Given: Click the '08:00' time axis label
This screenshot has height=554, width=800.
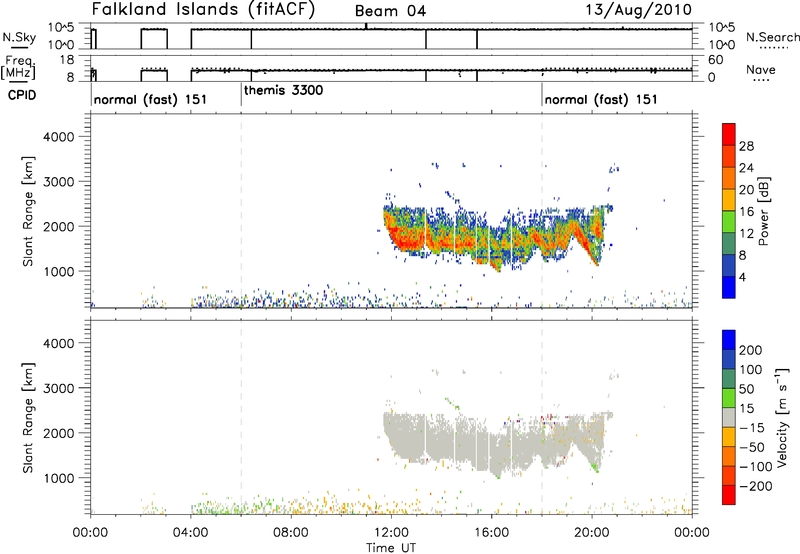Looking at the screenshot, I should [x=291, y=533].
